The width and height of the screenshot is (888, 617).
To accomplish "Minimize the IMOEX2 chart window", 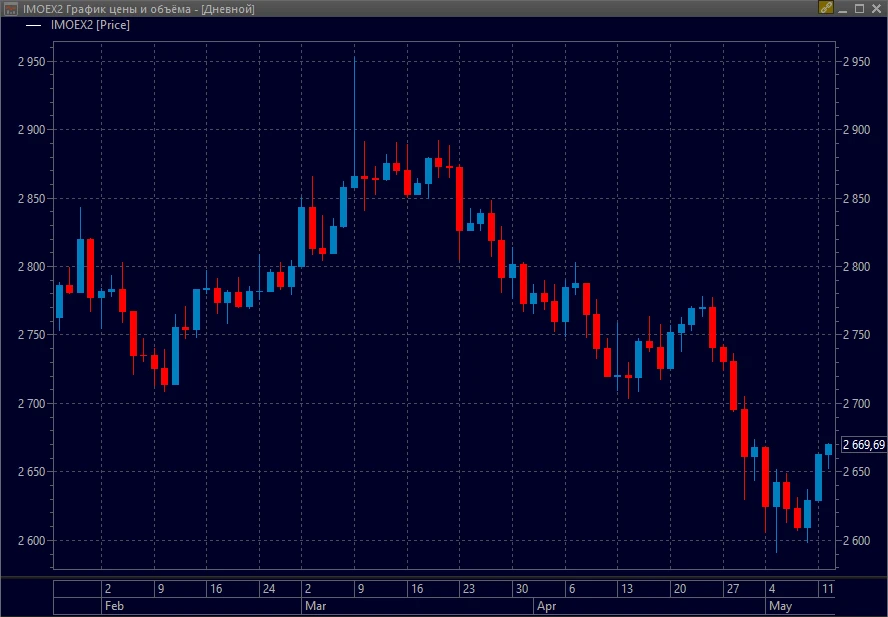I will (843, 8).
